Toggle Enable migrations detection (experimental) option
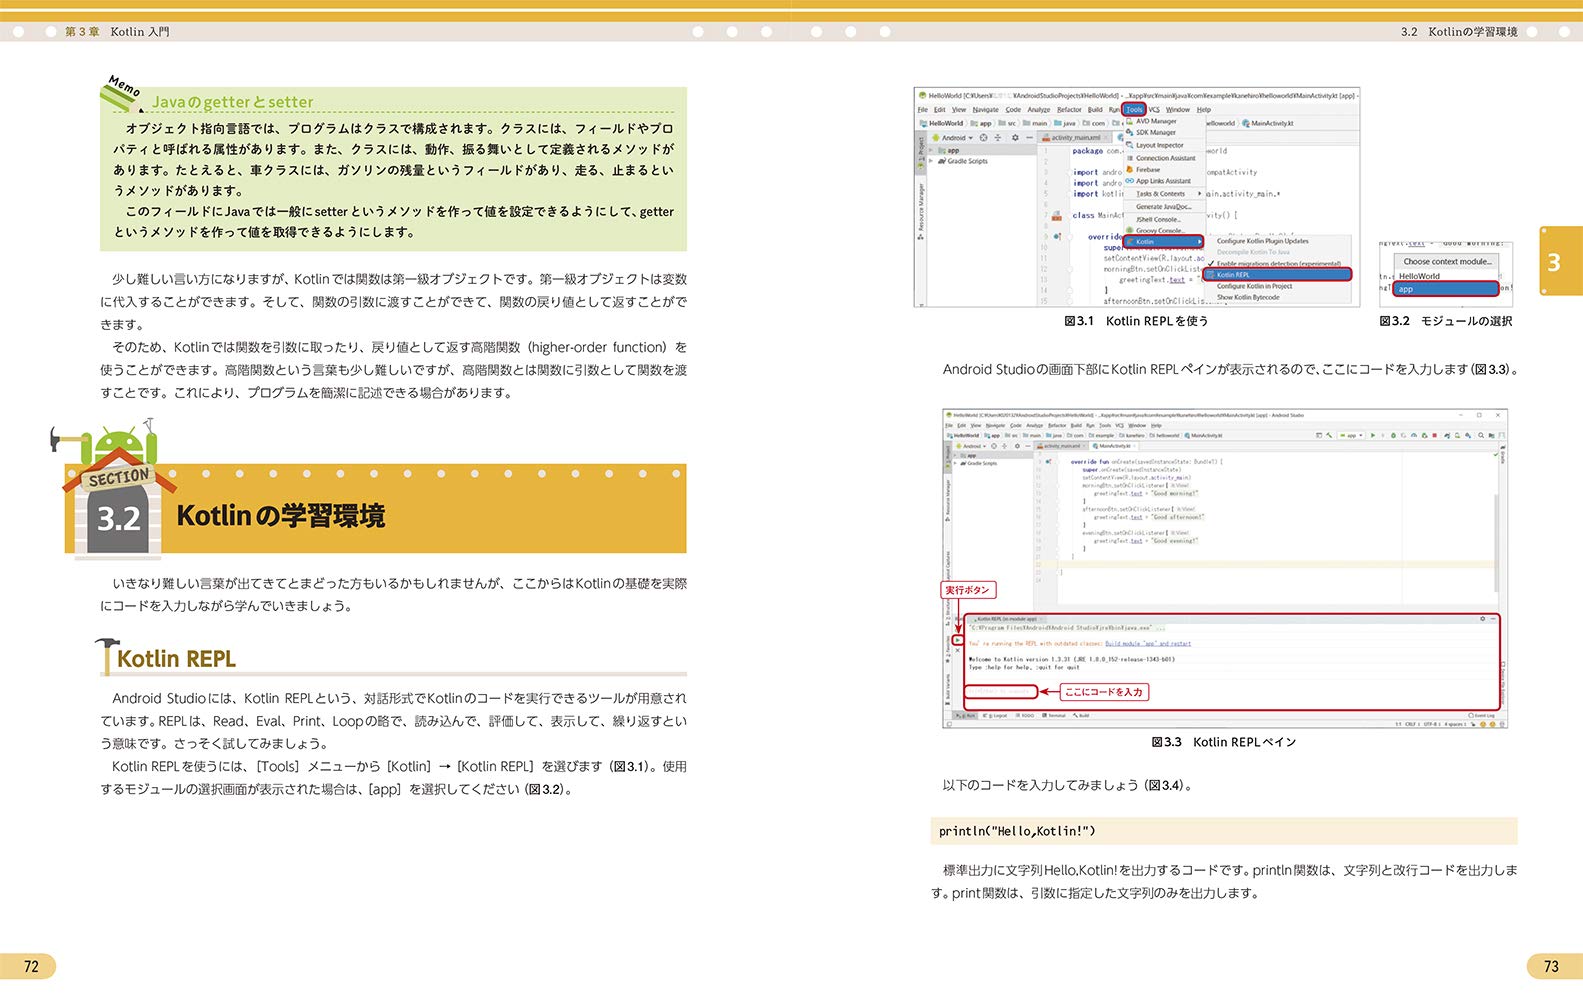 pos(1277,264)
